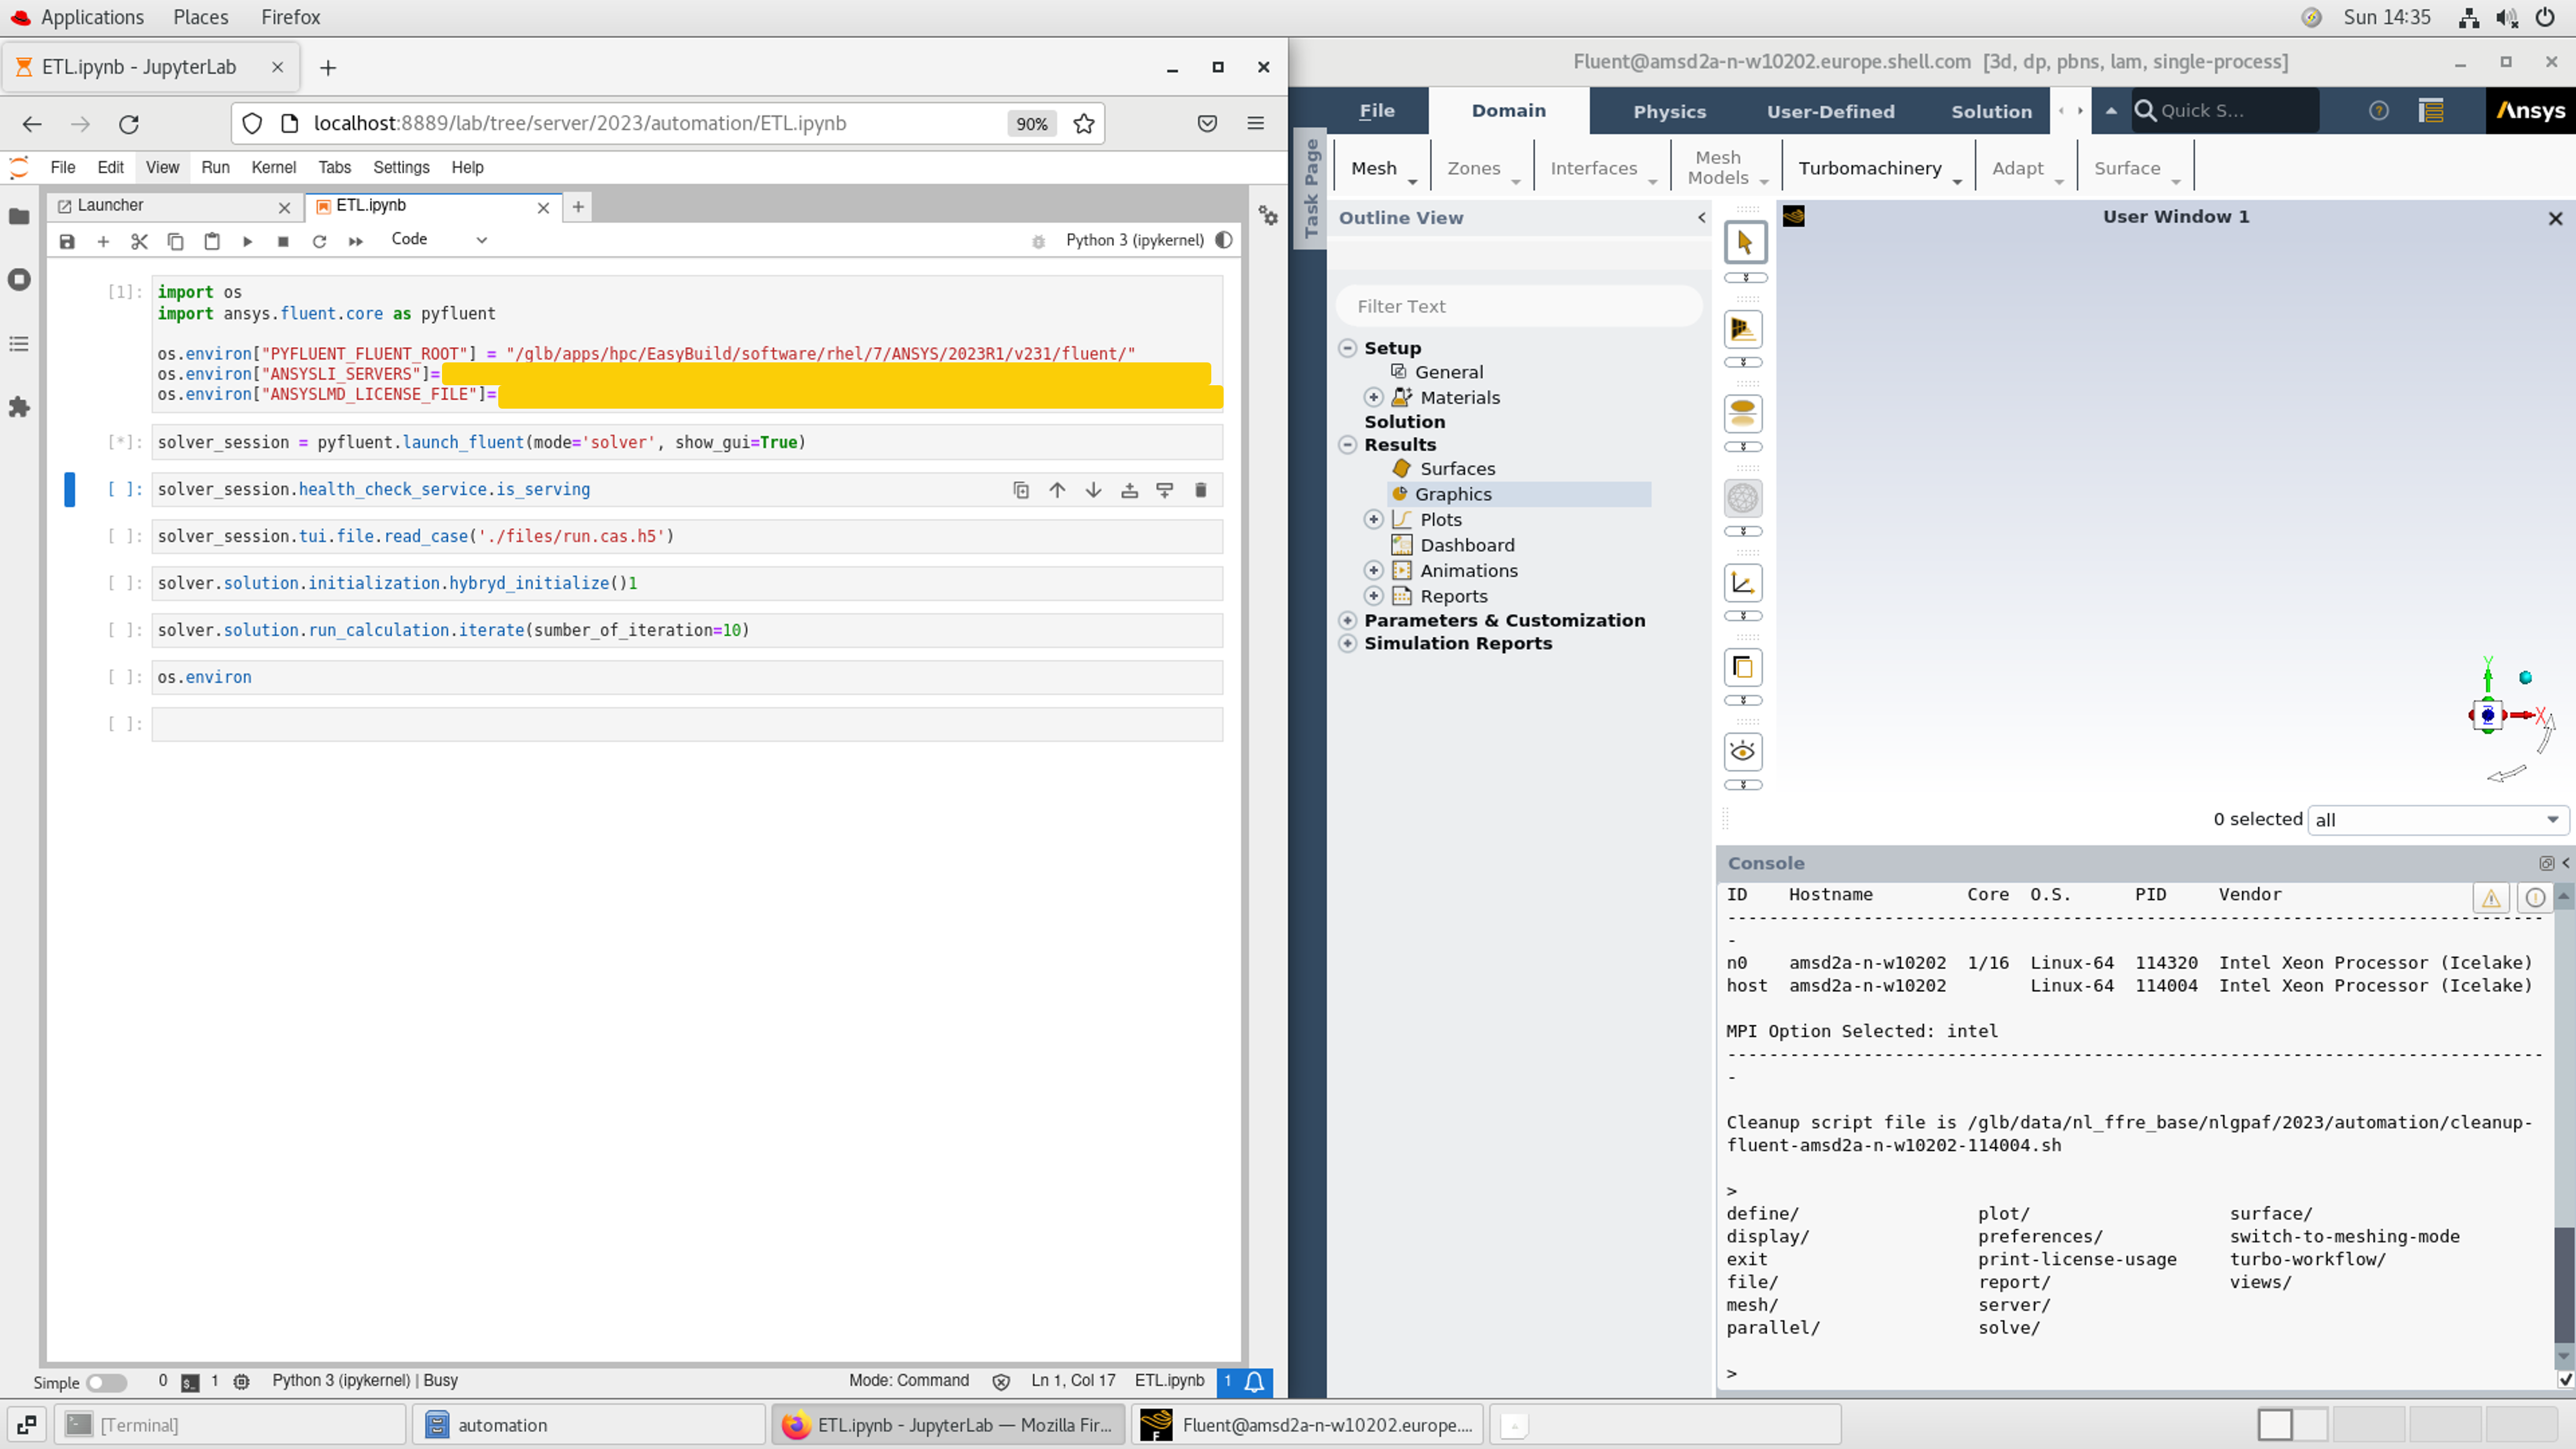Image resolution: width=2576 pixels, height=1449 pixels.
Task: Click the eye view icon in Fluent toolbar
Action: (1744, 752)
